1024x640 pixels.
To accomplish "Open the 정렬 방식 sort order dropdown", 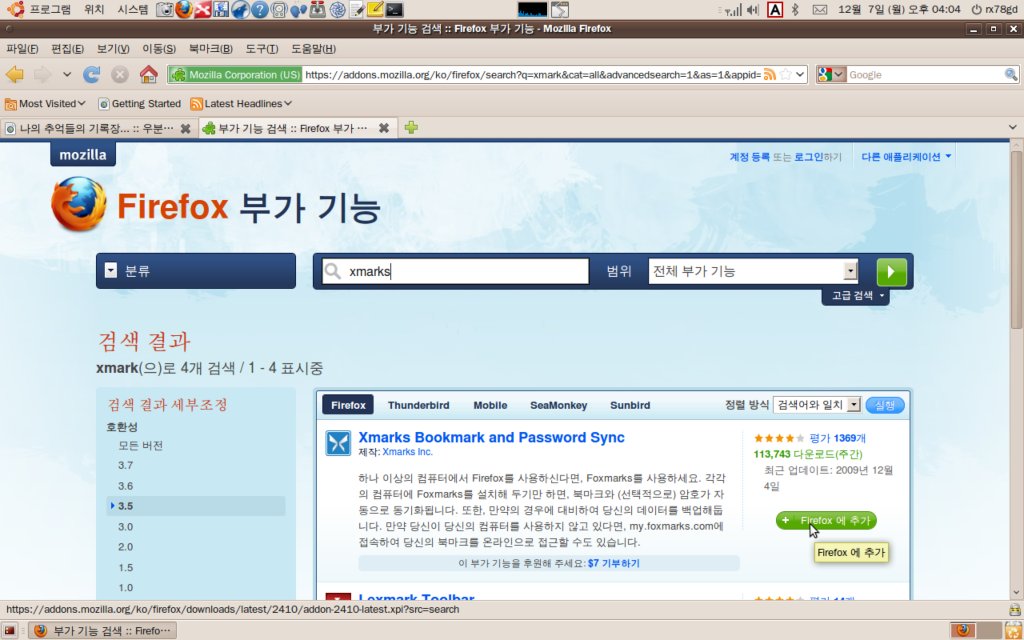I will tap(817, 405).
